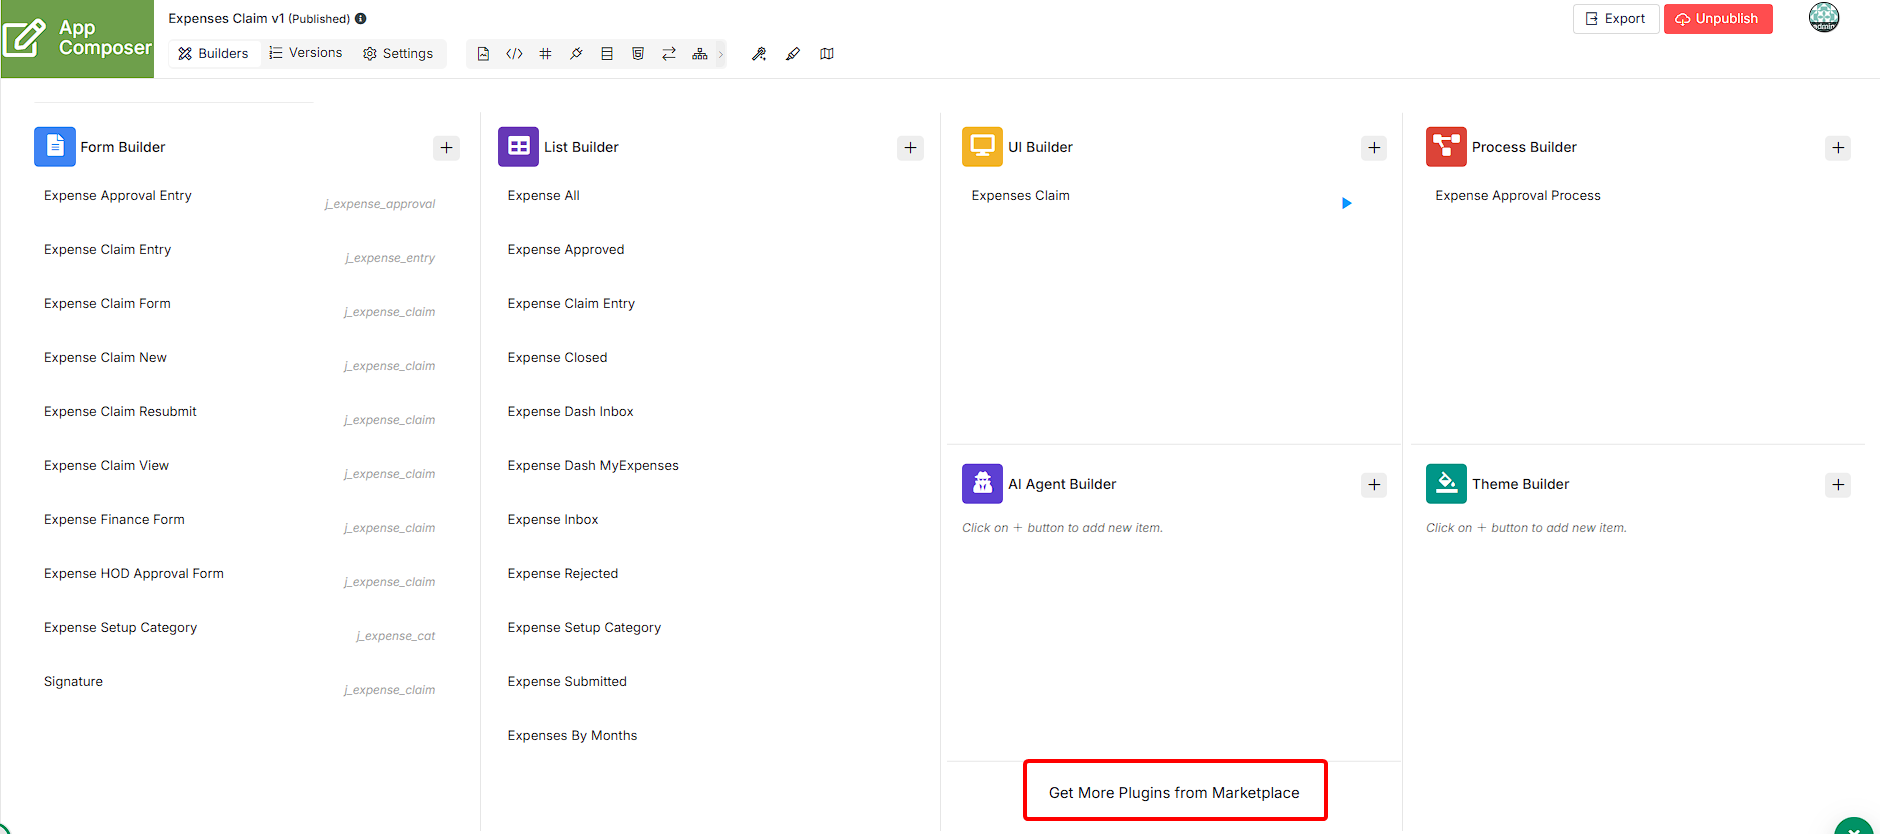Open the user avatar profile menu
Image resolution: width=1880 pixels, height=834 pixels.
point(1824,17)
